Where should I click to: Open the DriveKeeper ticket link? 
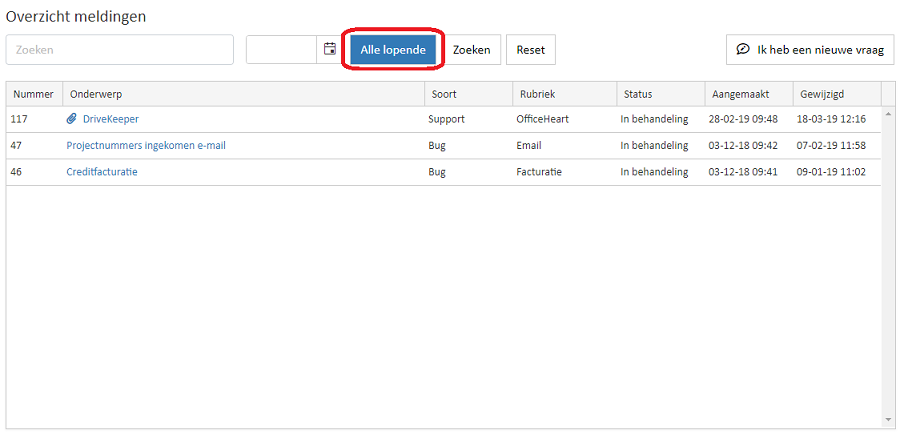111,119
